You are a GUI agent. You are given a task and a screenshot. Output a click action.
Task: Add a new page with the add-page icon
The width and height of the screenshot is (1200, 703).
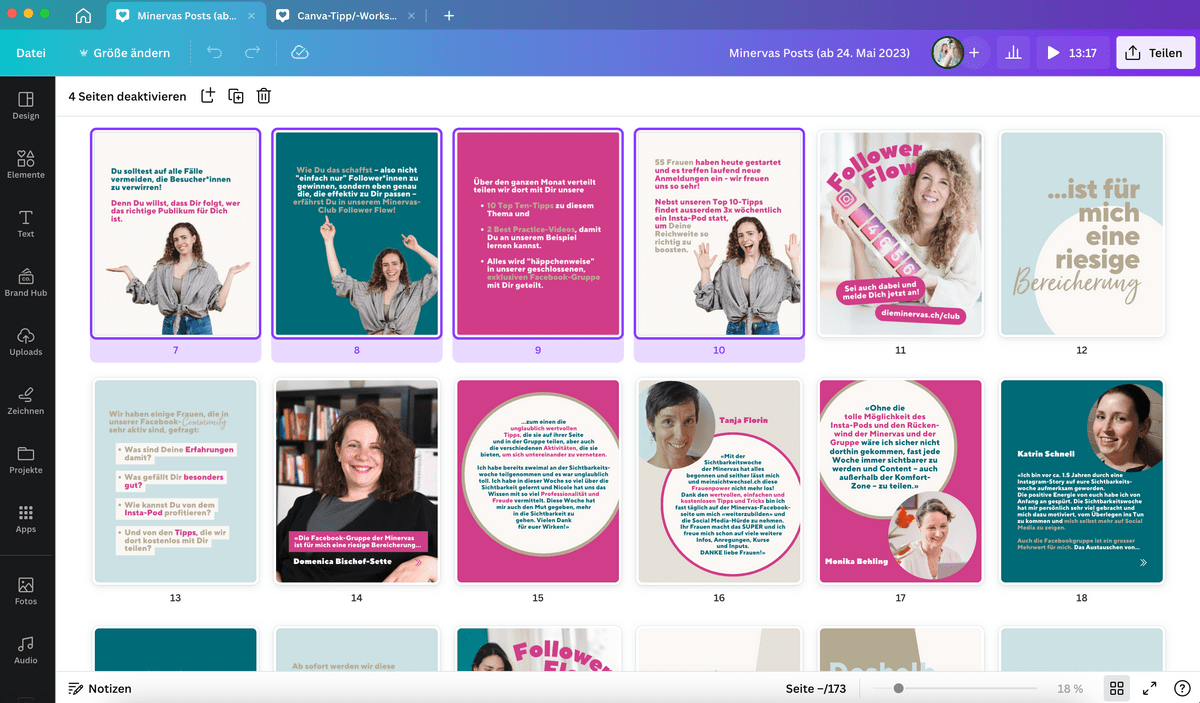pos(208,96)
